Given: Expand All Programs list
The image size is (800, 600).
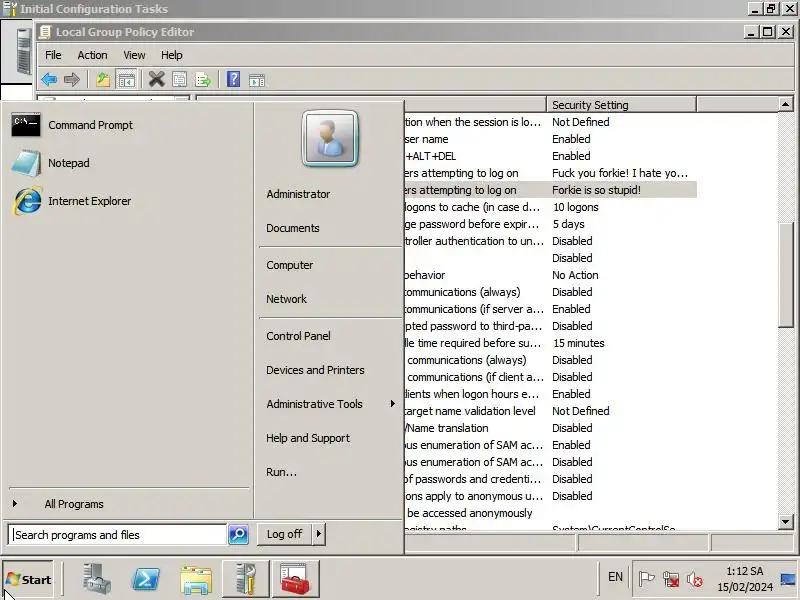Looking at the screenshot, I should tap(74, 504).
